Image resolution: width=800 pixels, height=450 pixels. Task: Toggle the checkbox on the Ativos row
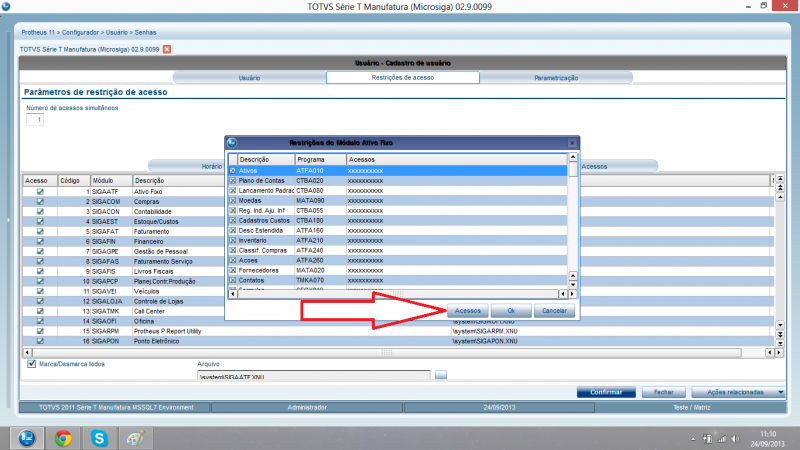tap(233, 171)
